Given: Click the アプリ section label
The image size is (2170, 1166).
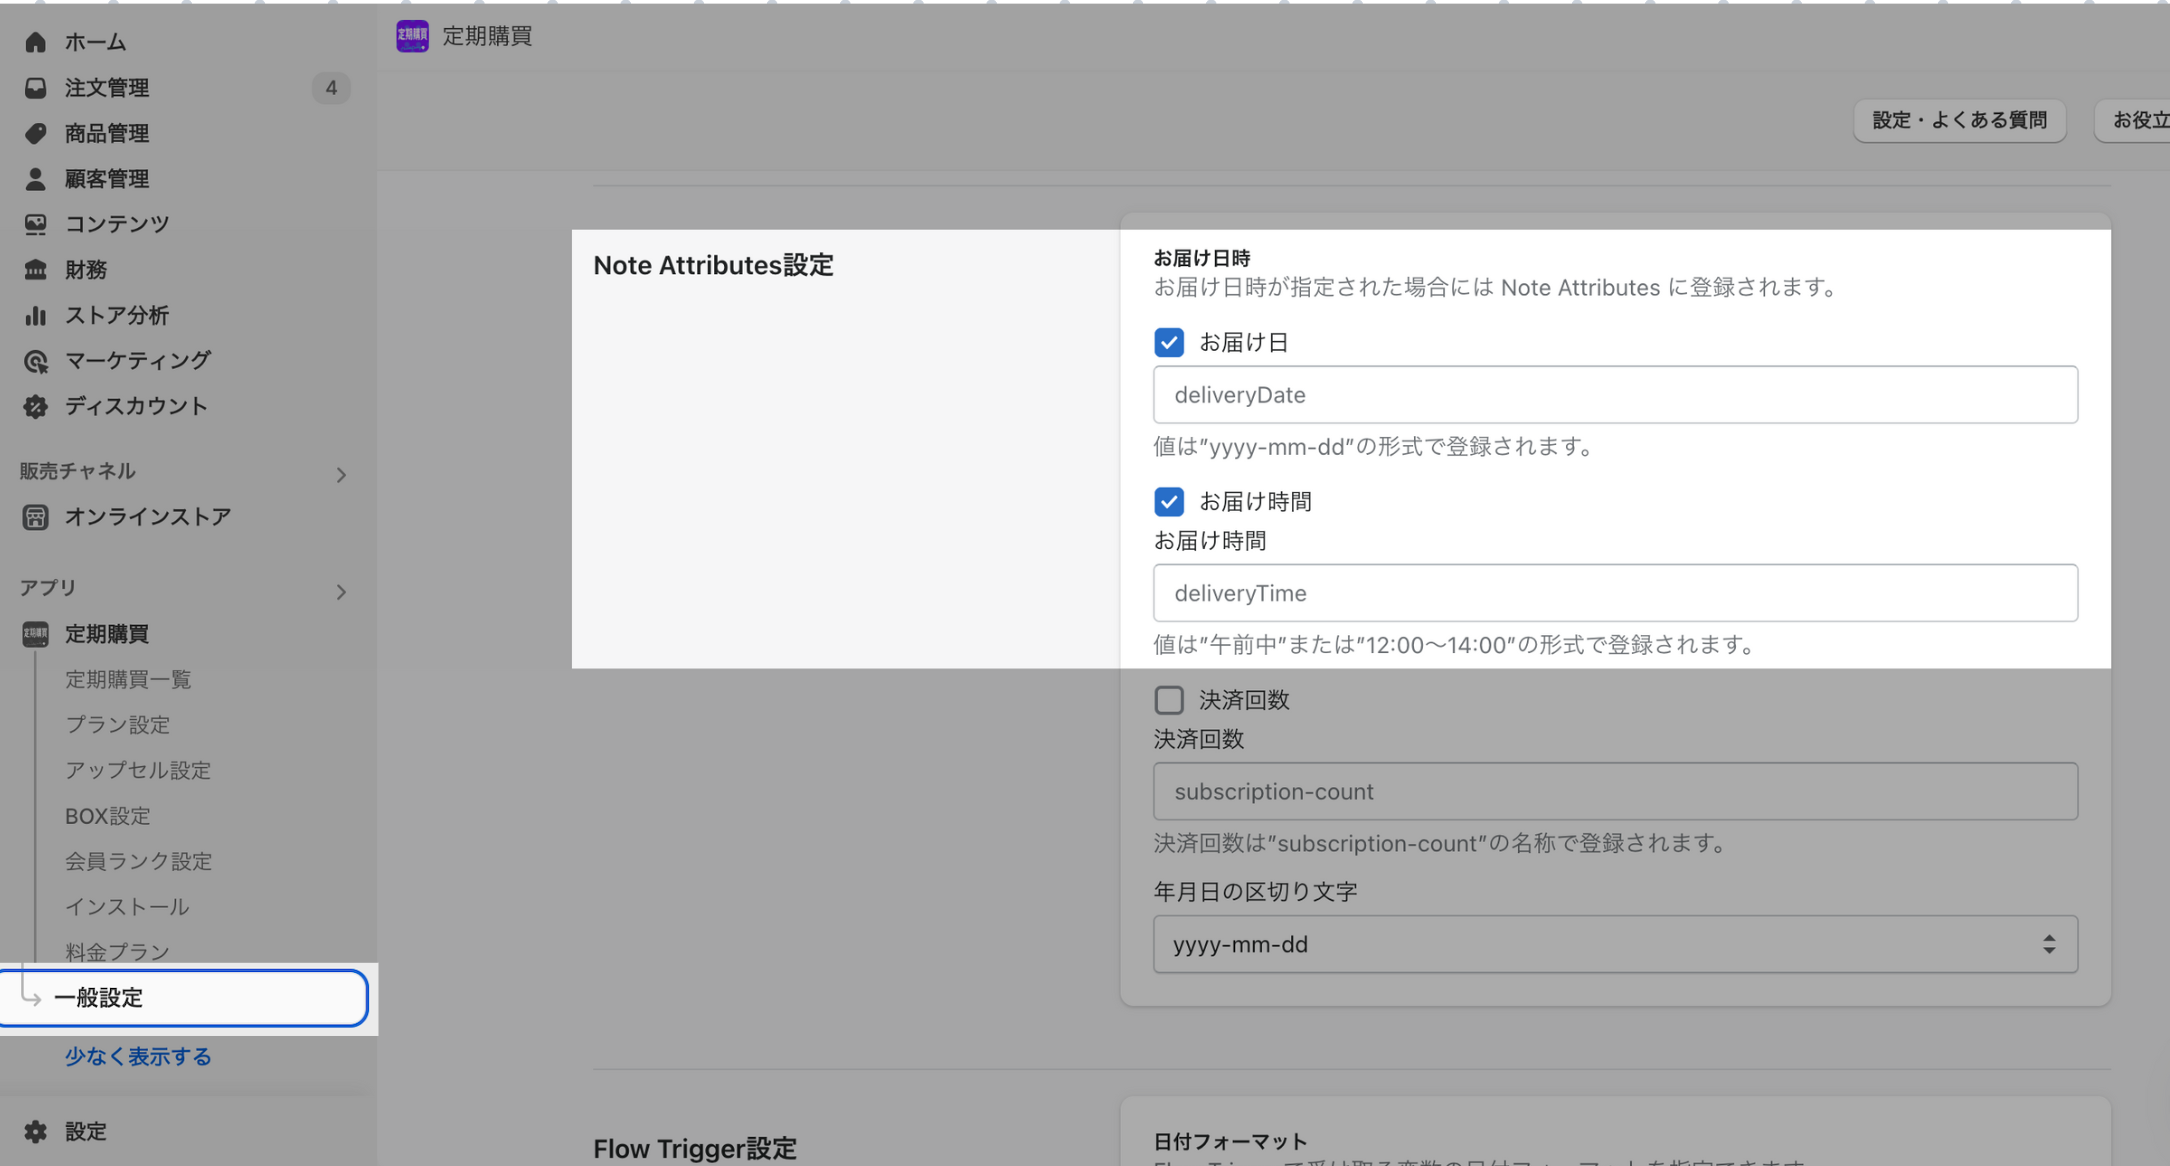Looking at the screenshot, I should (48, 588).
